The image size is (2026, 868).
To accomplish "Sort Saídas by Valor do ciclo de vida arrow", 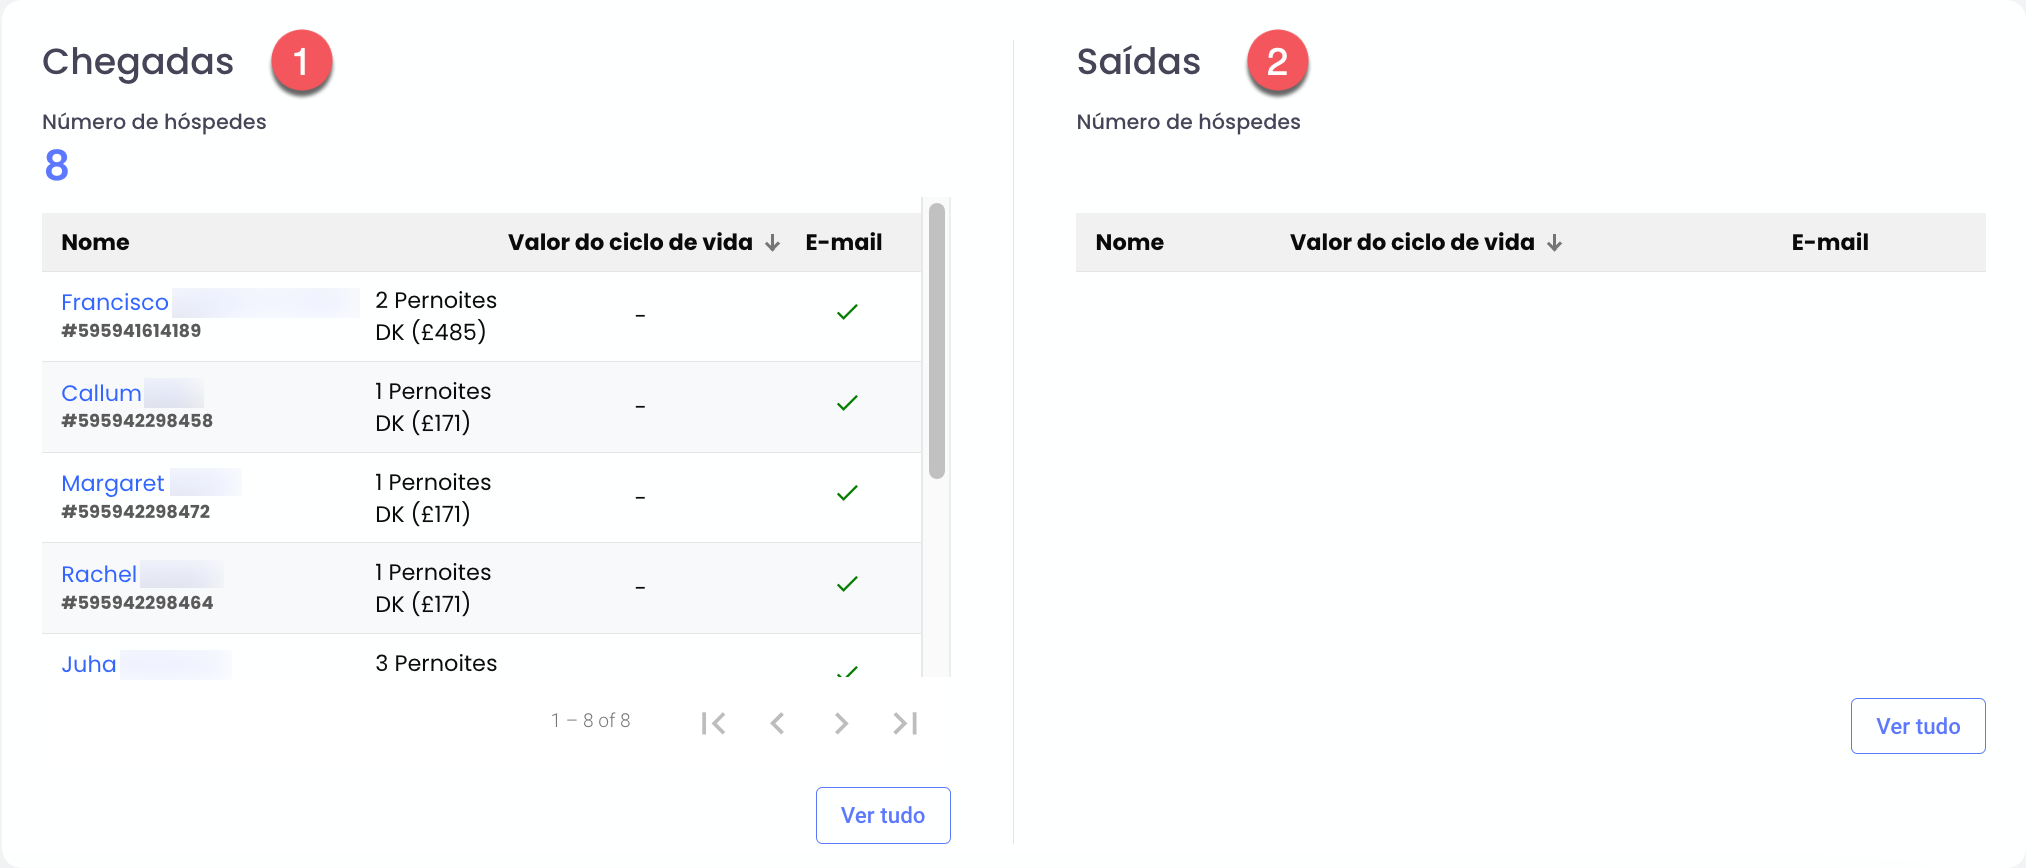I will pos(1554,243).
